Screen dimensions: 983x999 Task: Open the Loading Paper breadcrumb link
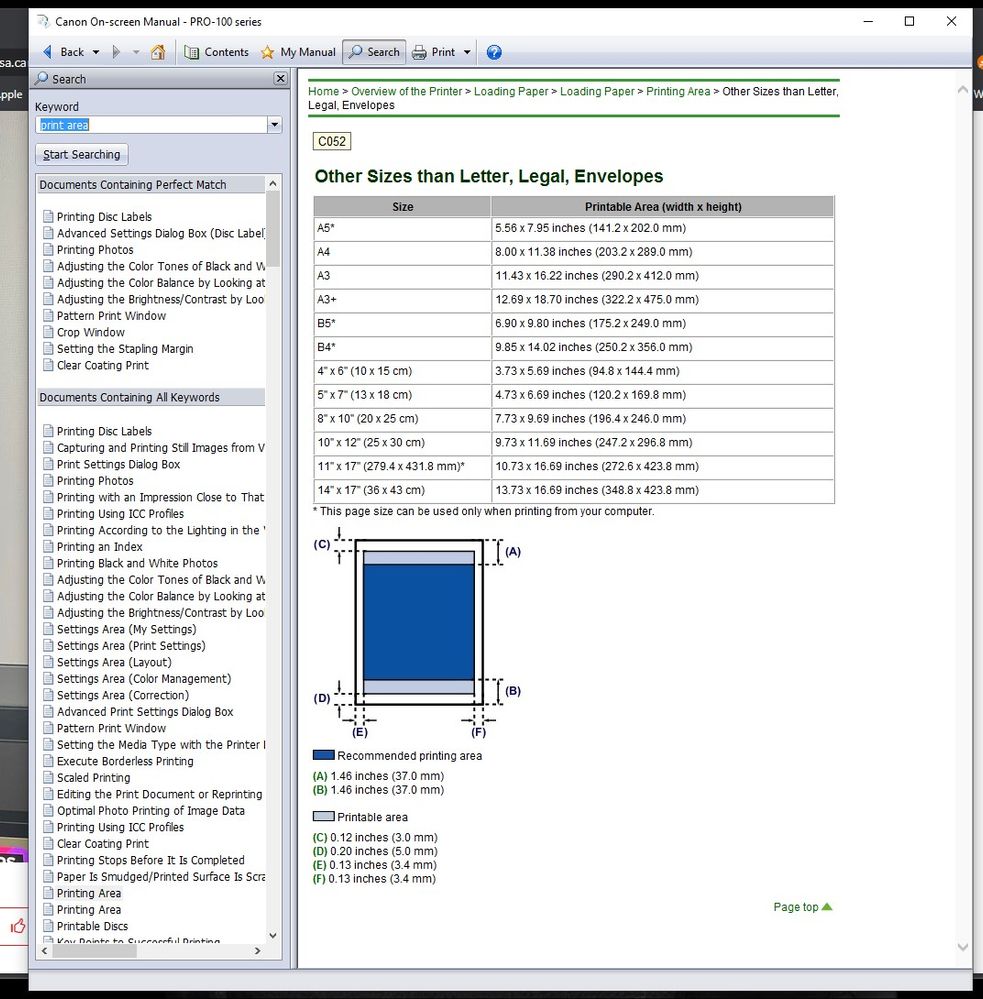tap(511, 91)
